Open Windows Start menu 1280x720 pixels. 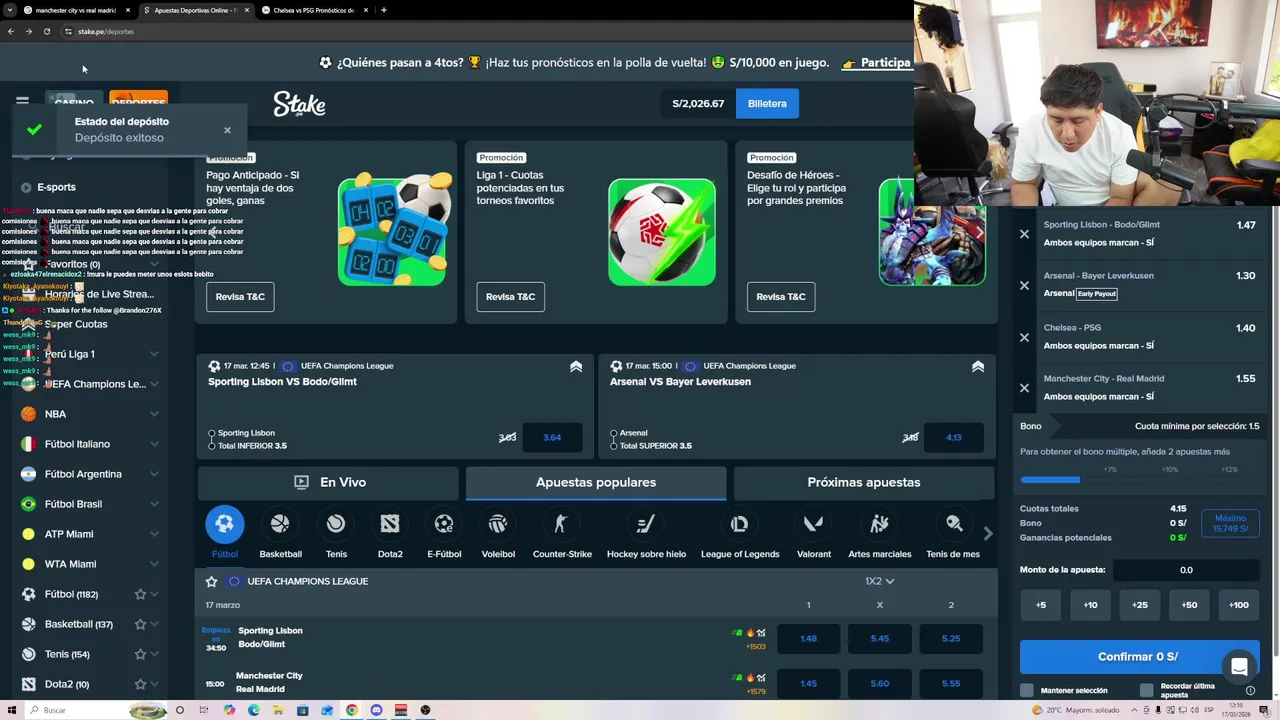[10, 710]
